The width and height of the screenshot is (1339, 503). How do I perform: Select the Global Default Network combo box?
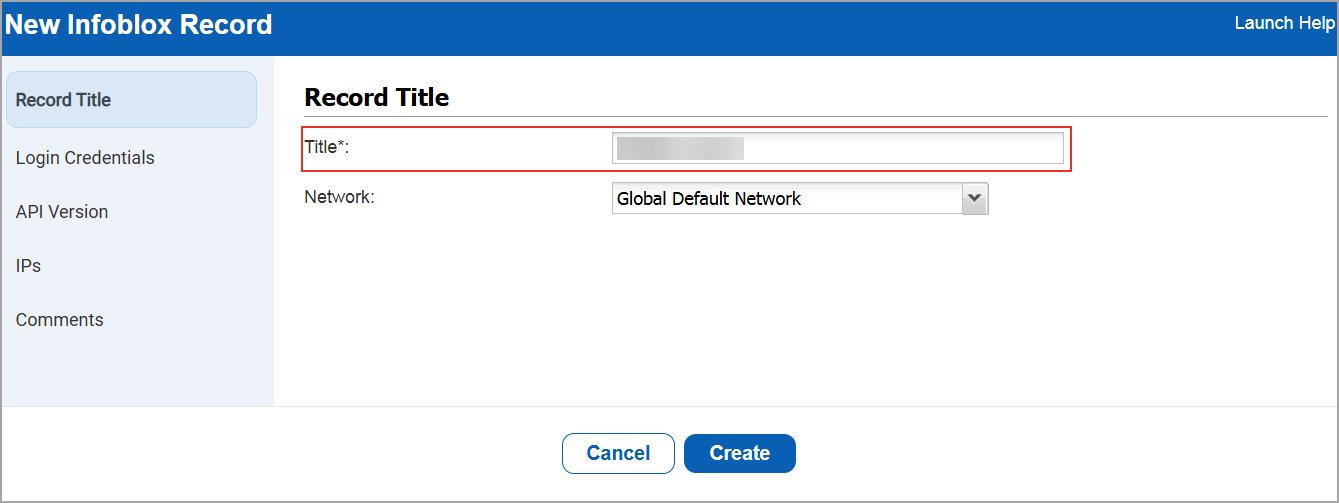(786, 198)
